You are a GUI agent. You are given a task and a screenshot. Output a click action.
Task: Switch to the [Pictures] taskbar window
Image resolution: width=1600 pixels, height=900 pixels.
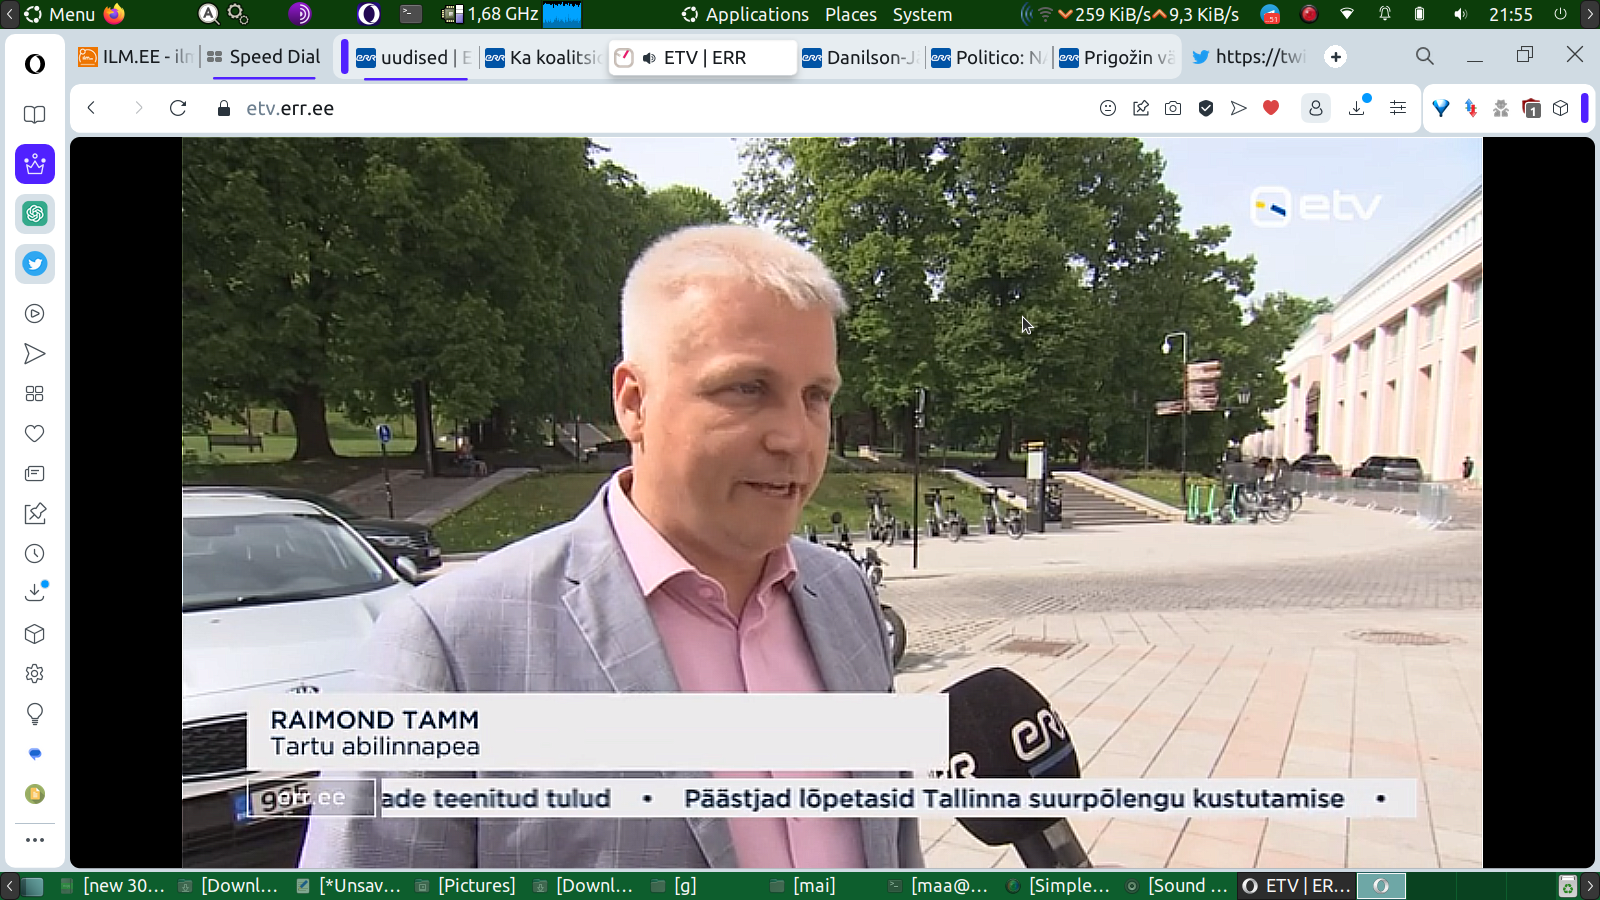click(x=466, y=885)
